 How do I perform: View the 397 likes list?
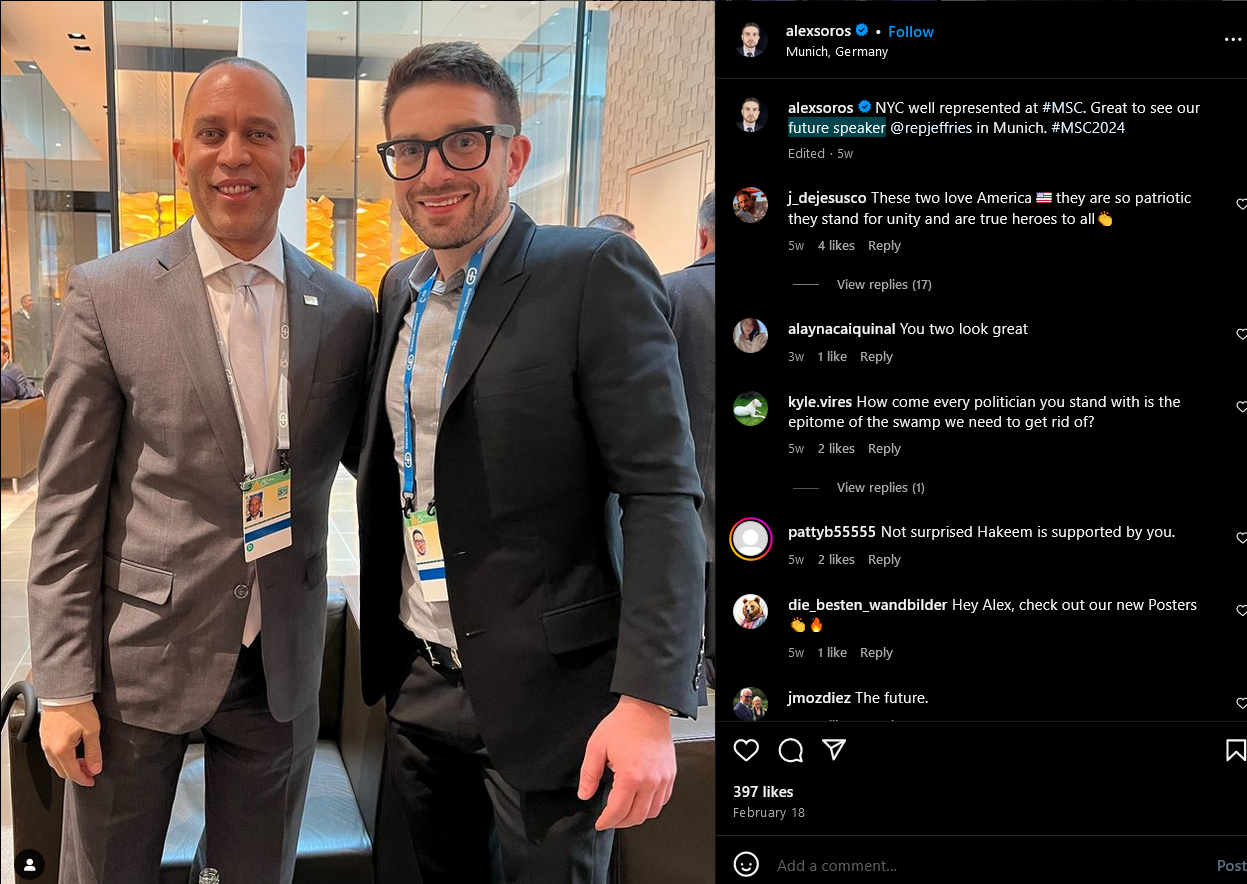(x=763, y=792)
